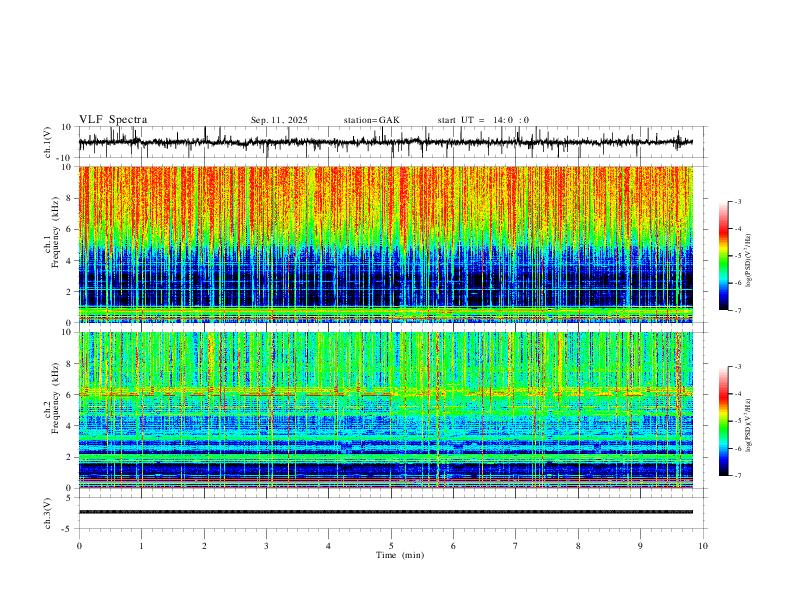Click the "8" kHz tick on ch.2 frequency axis

tap(69, 363)
